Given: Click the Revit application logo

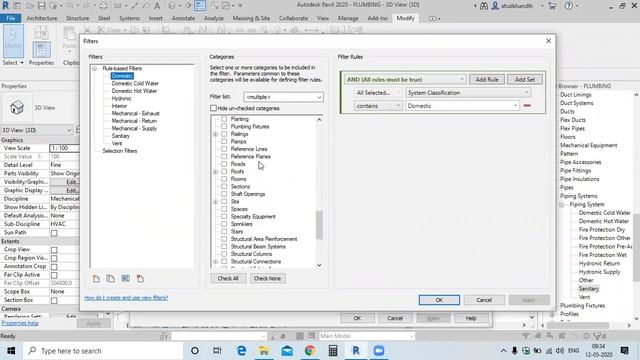Looking at the screenshot, I should tap(6, 6).
